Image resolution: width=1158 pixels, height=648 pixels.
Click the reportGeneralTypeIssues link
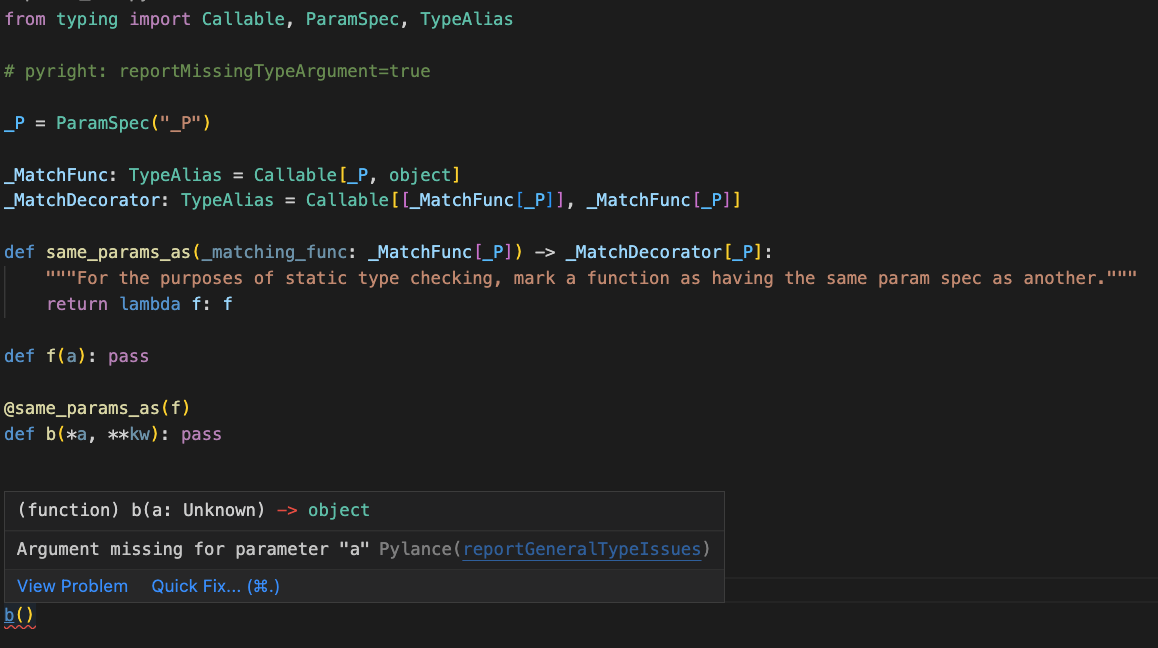582,548
